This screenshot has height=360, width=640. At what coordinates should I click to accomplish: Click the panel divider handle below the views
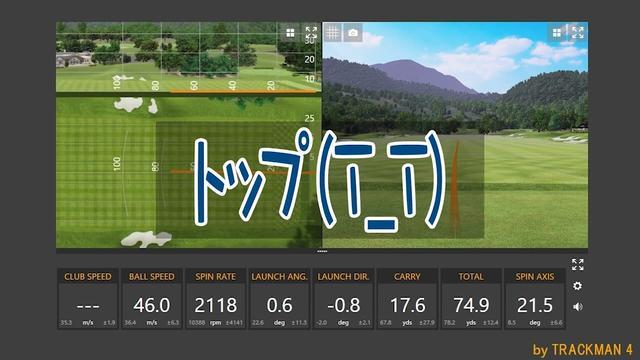[x=322, y=251]
